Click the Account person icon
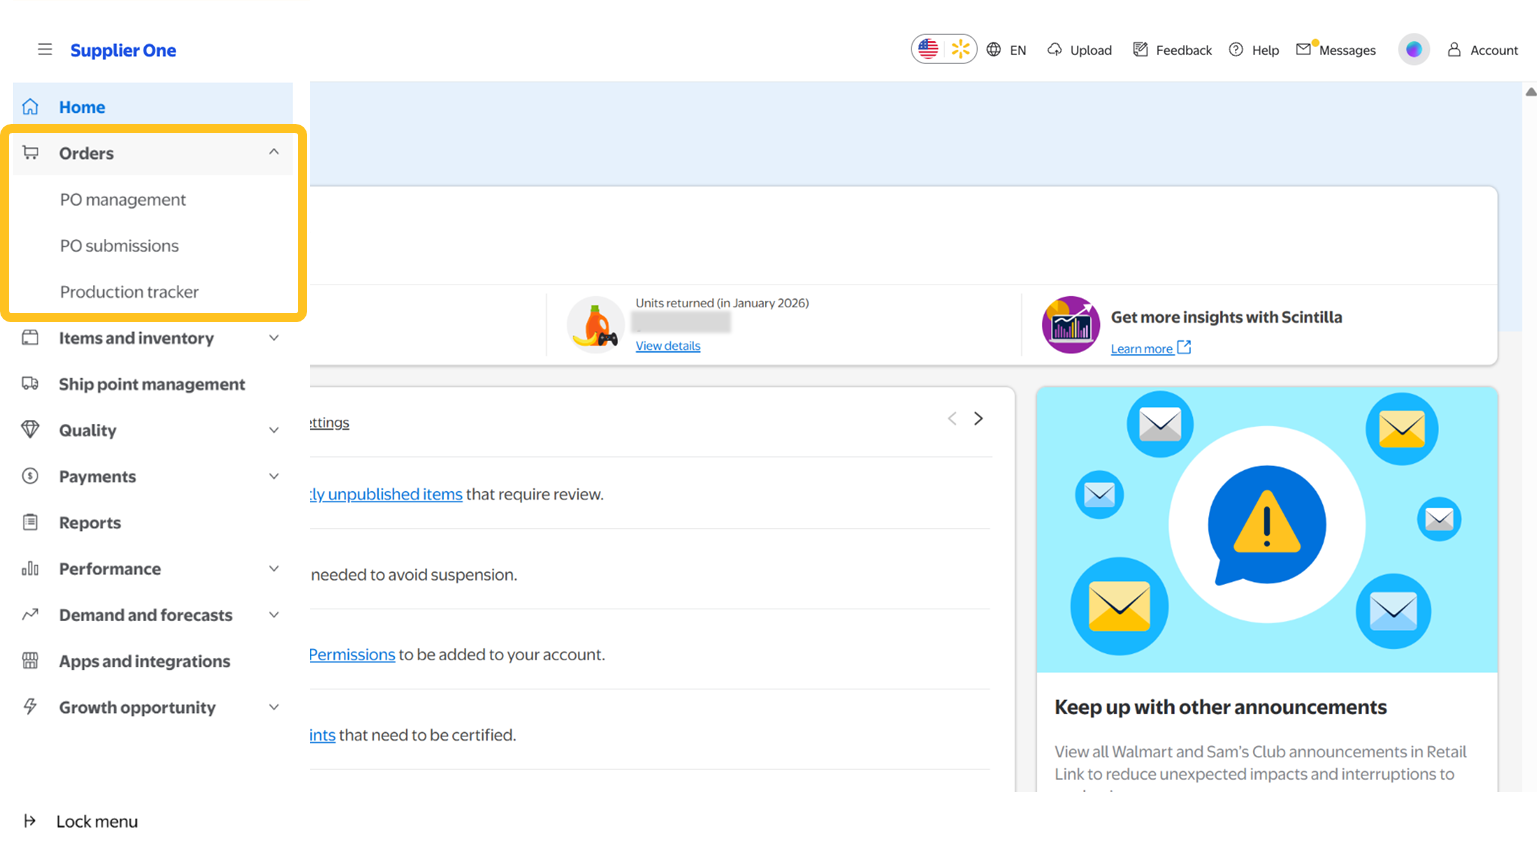The height and width of the screenshot is (843, 1537). (1454, 49)
